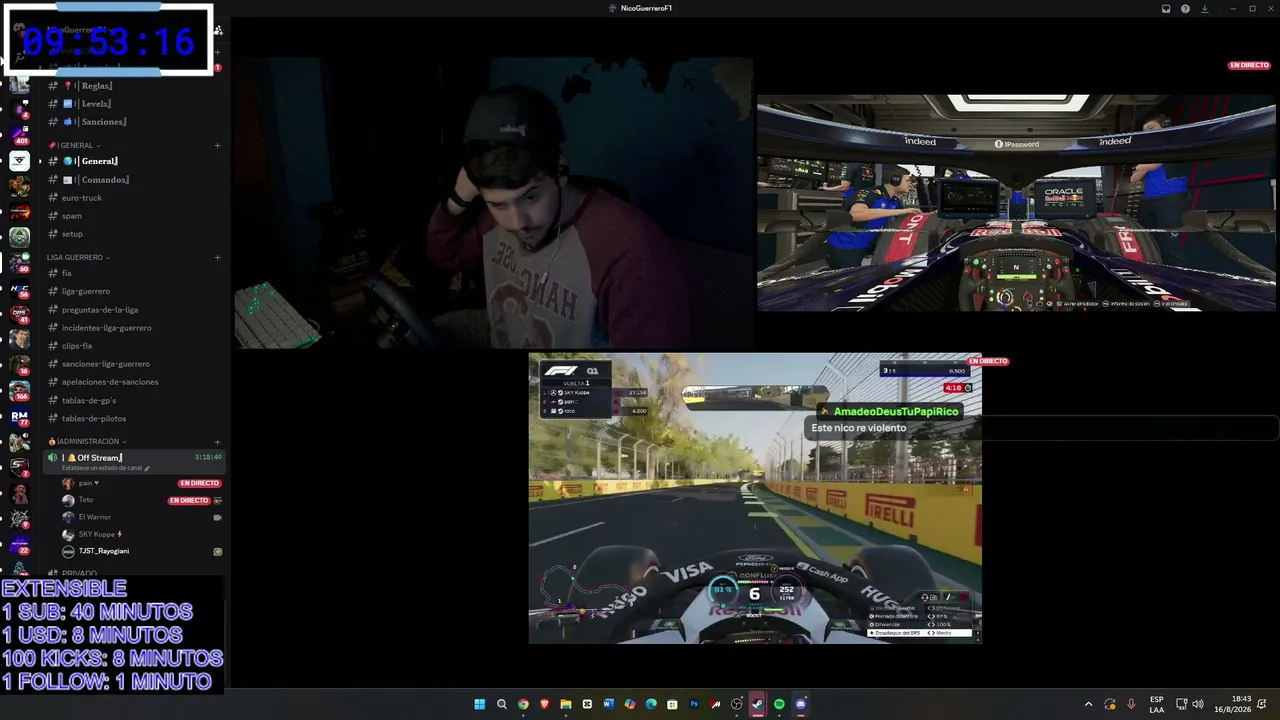Open the server with 166 unread badge

[x=20, y=391]
